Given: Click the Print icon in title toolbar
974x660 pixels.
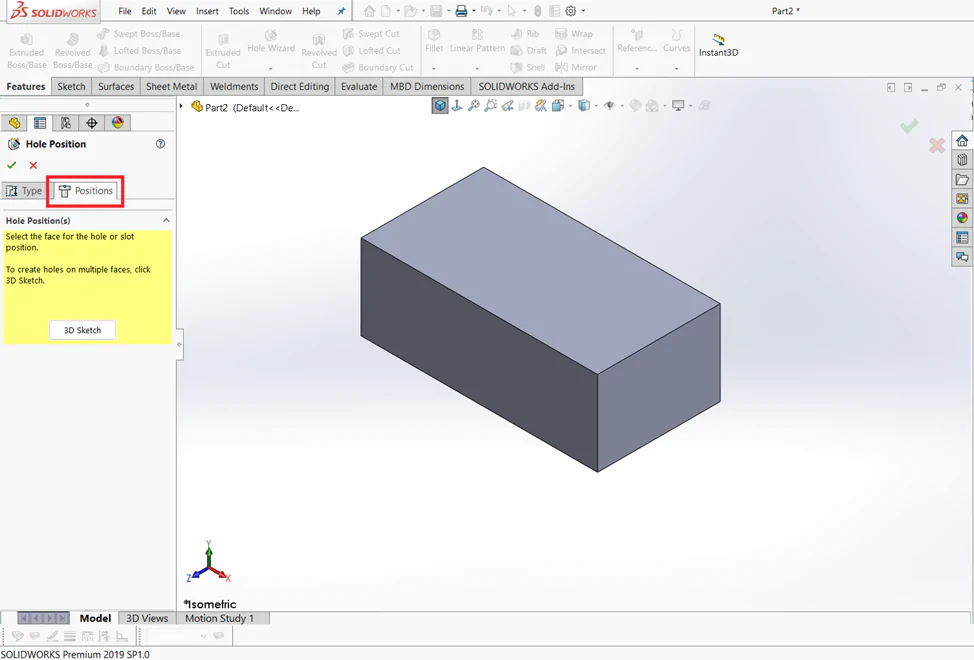Looking at the screenshot, I should 461,11.
